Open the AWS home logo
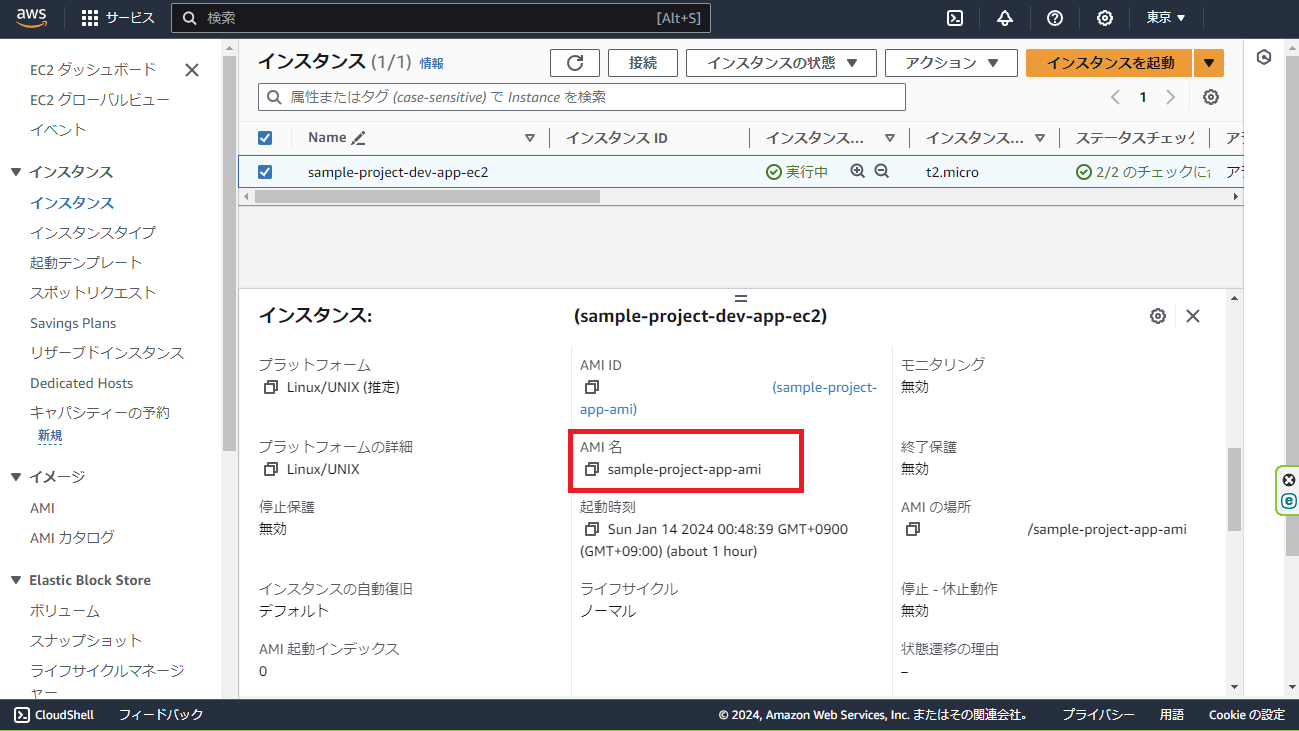This screenshot has width=1299, height=731. pyautogui.click(x=32, y=17)
